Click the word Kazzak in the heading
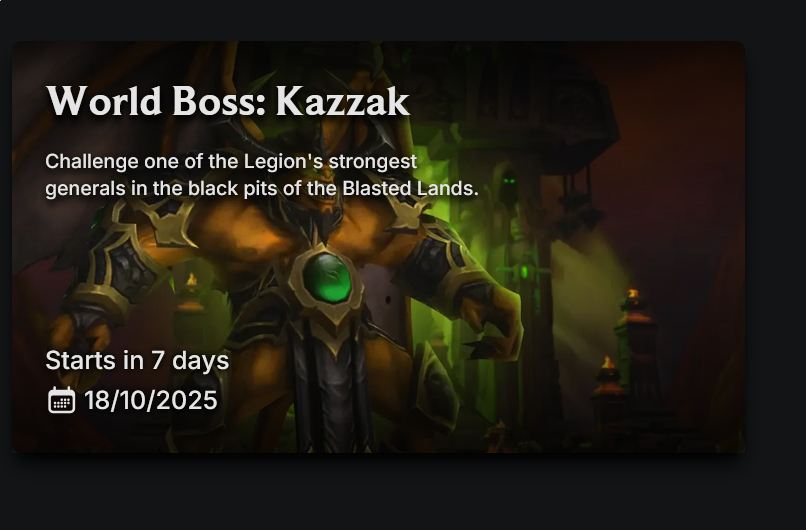This screenshot has height=530, width=806. point(343,101)
